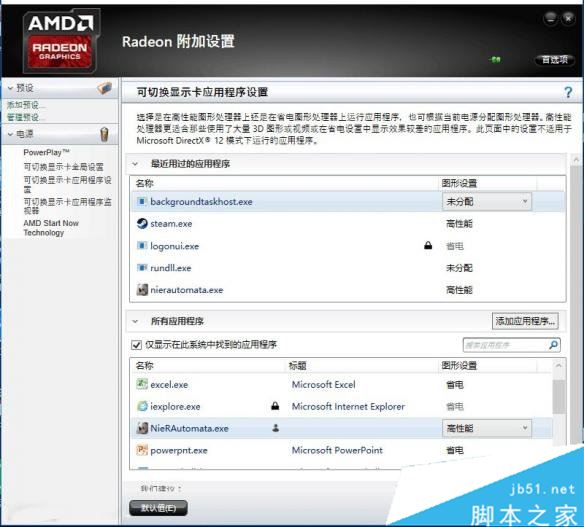Image resolution: width=584 pixels, height=527 pixels.
Task: Click 省电 setting for excel.exe
Action: pyautogui.click(x=455, y=385)
